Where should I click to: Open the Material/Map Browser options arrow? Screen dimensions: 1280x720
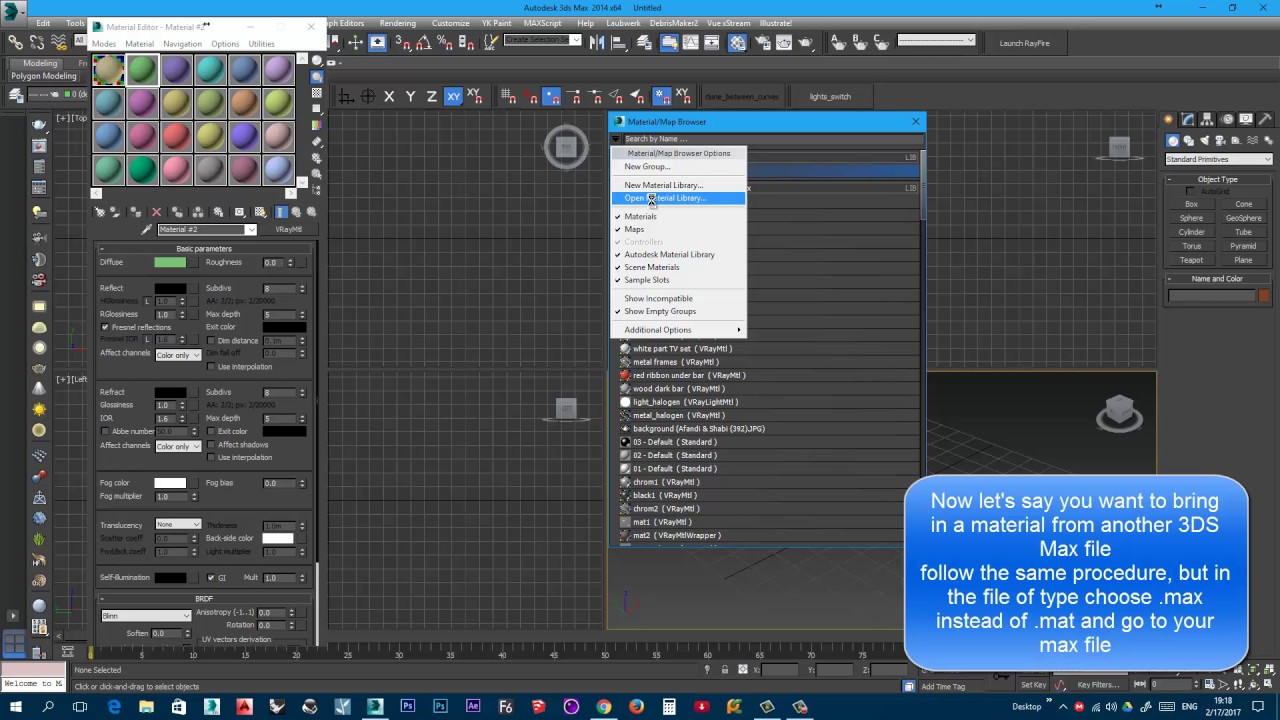click(616, 139)
